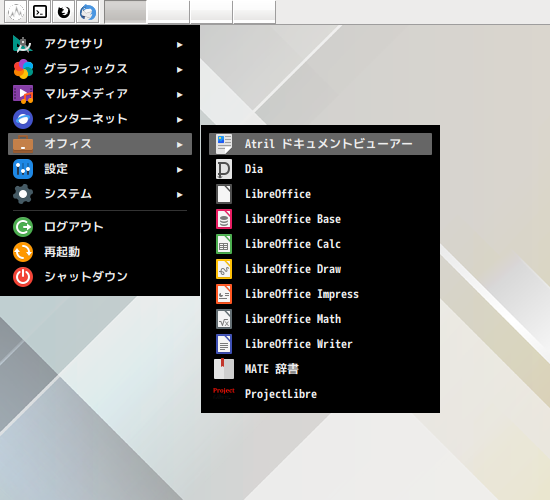This screenshot has width=550, height=500.
Task: Launch LibreOffice Writer
Action: click(x=320, y=344)
